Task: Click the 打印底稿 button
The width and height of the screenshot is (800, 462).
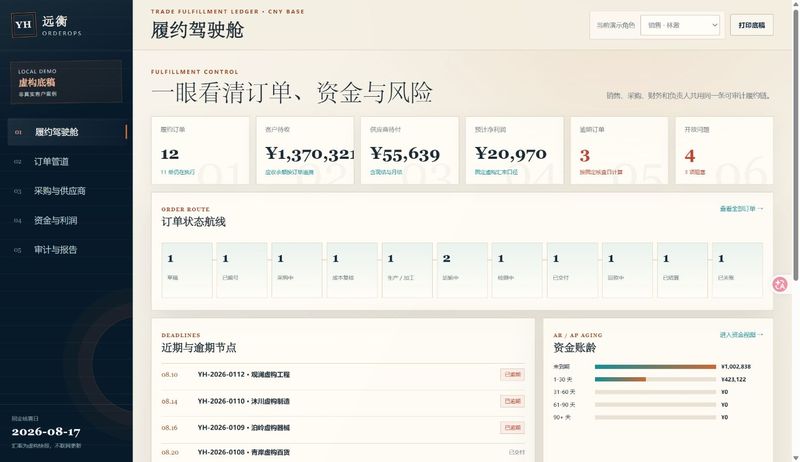Action: coord(752,25)
